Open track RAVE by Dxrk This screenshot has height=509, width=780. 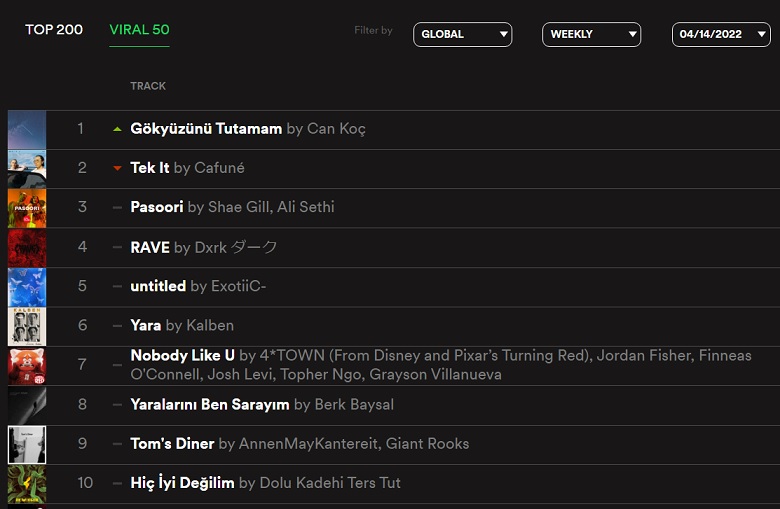(x=203, y=247)
